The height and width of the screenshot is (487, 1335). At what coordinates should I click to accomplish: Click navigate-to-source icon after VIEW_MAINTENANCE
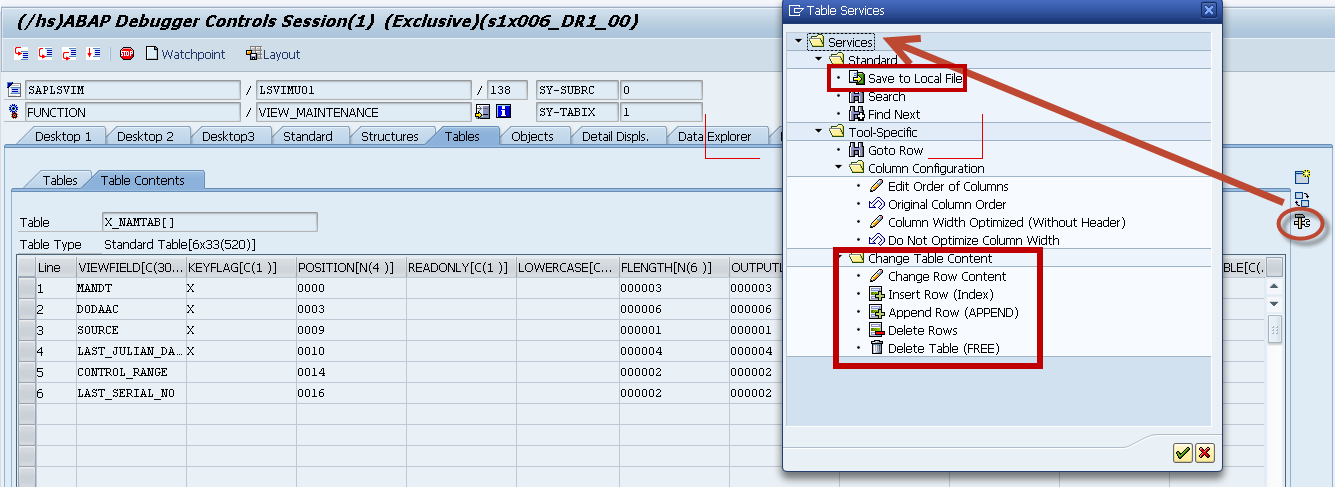point(483,112)
